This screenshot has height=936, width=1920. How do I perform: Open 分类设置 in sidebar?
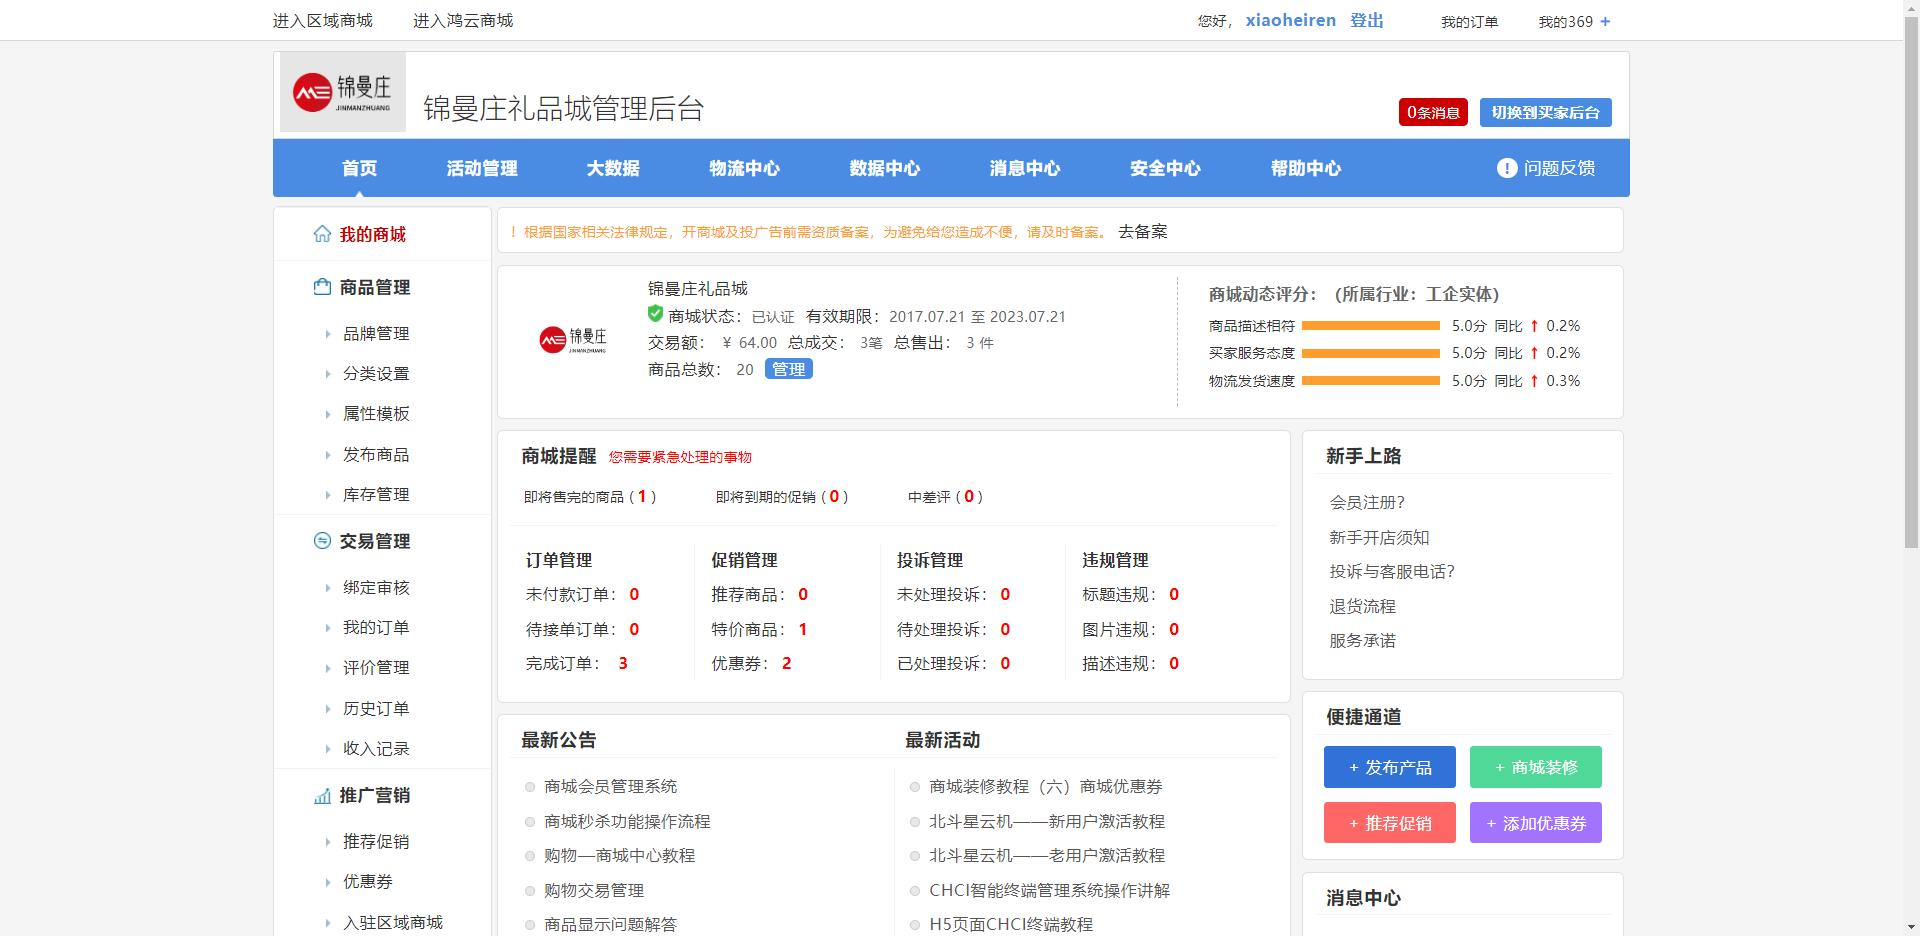click(x=376, y=373)
